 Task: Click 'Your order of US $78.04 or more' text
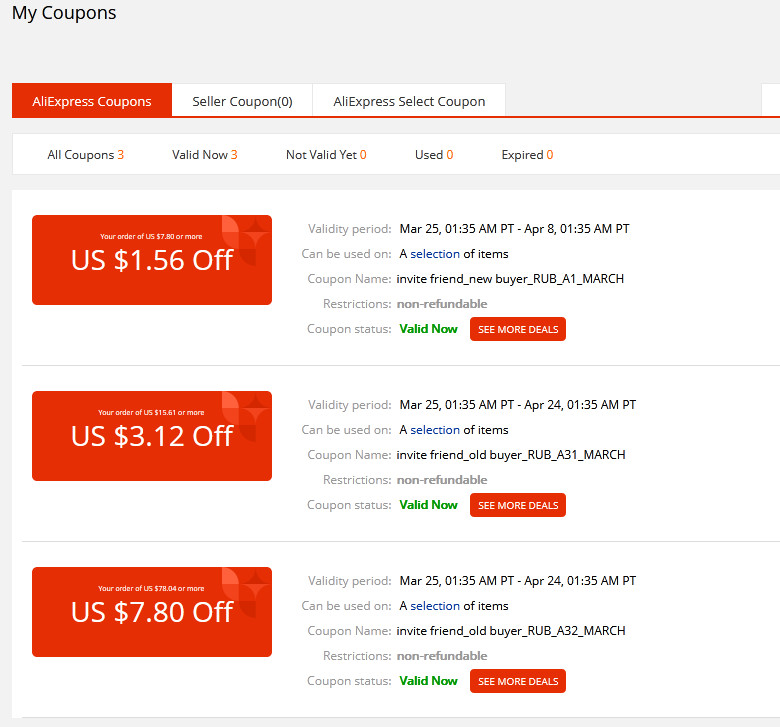(x=151, y=588)
